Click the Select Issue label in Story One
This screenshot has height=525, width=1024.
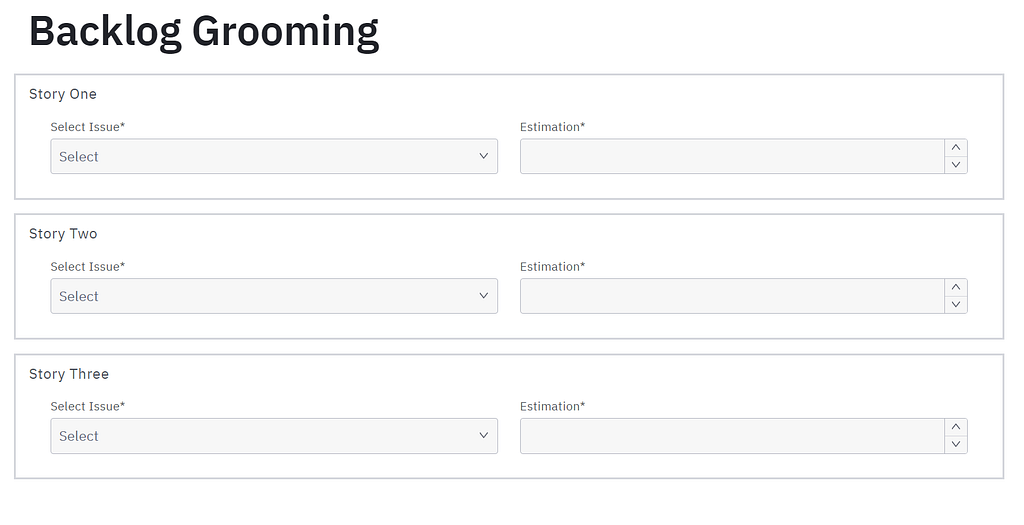click(88, 127)
